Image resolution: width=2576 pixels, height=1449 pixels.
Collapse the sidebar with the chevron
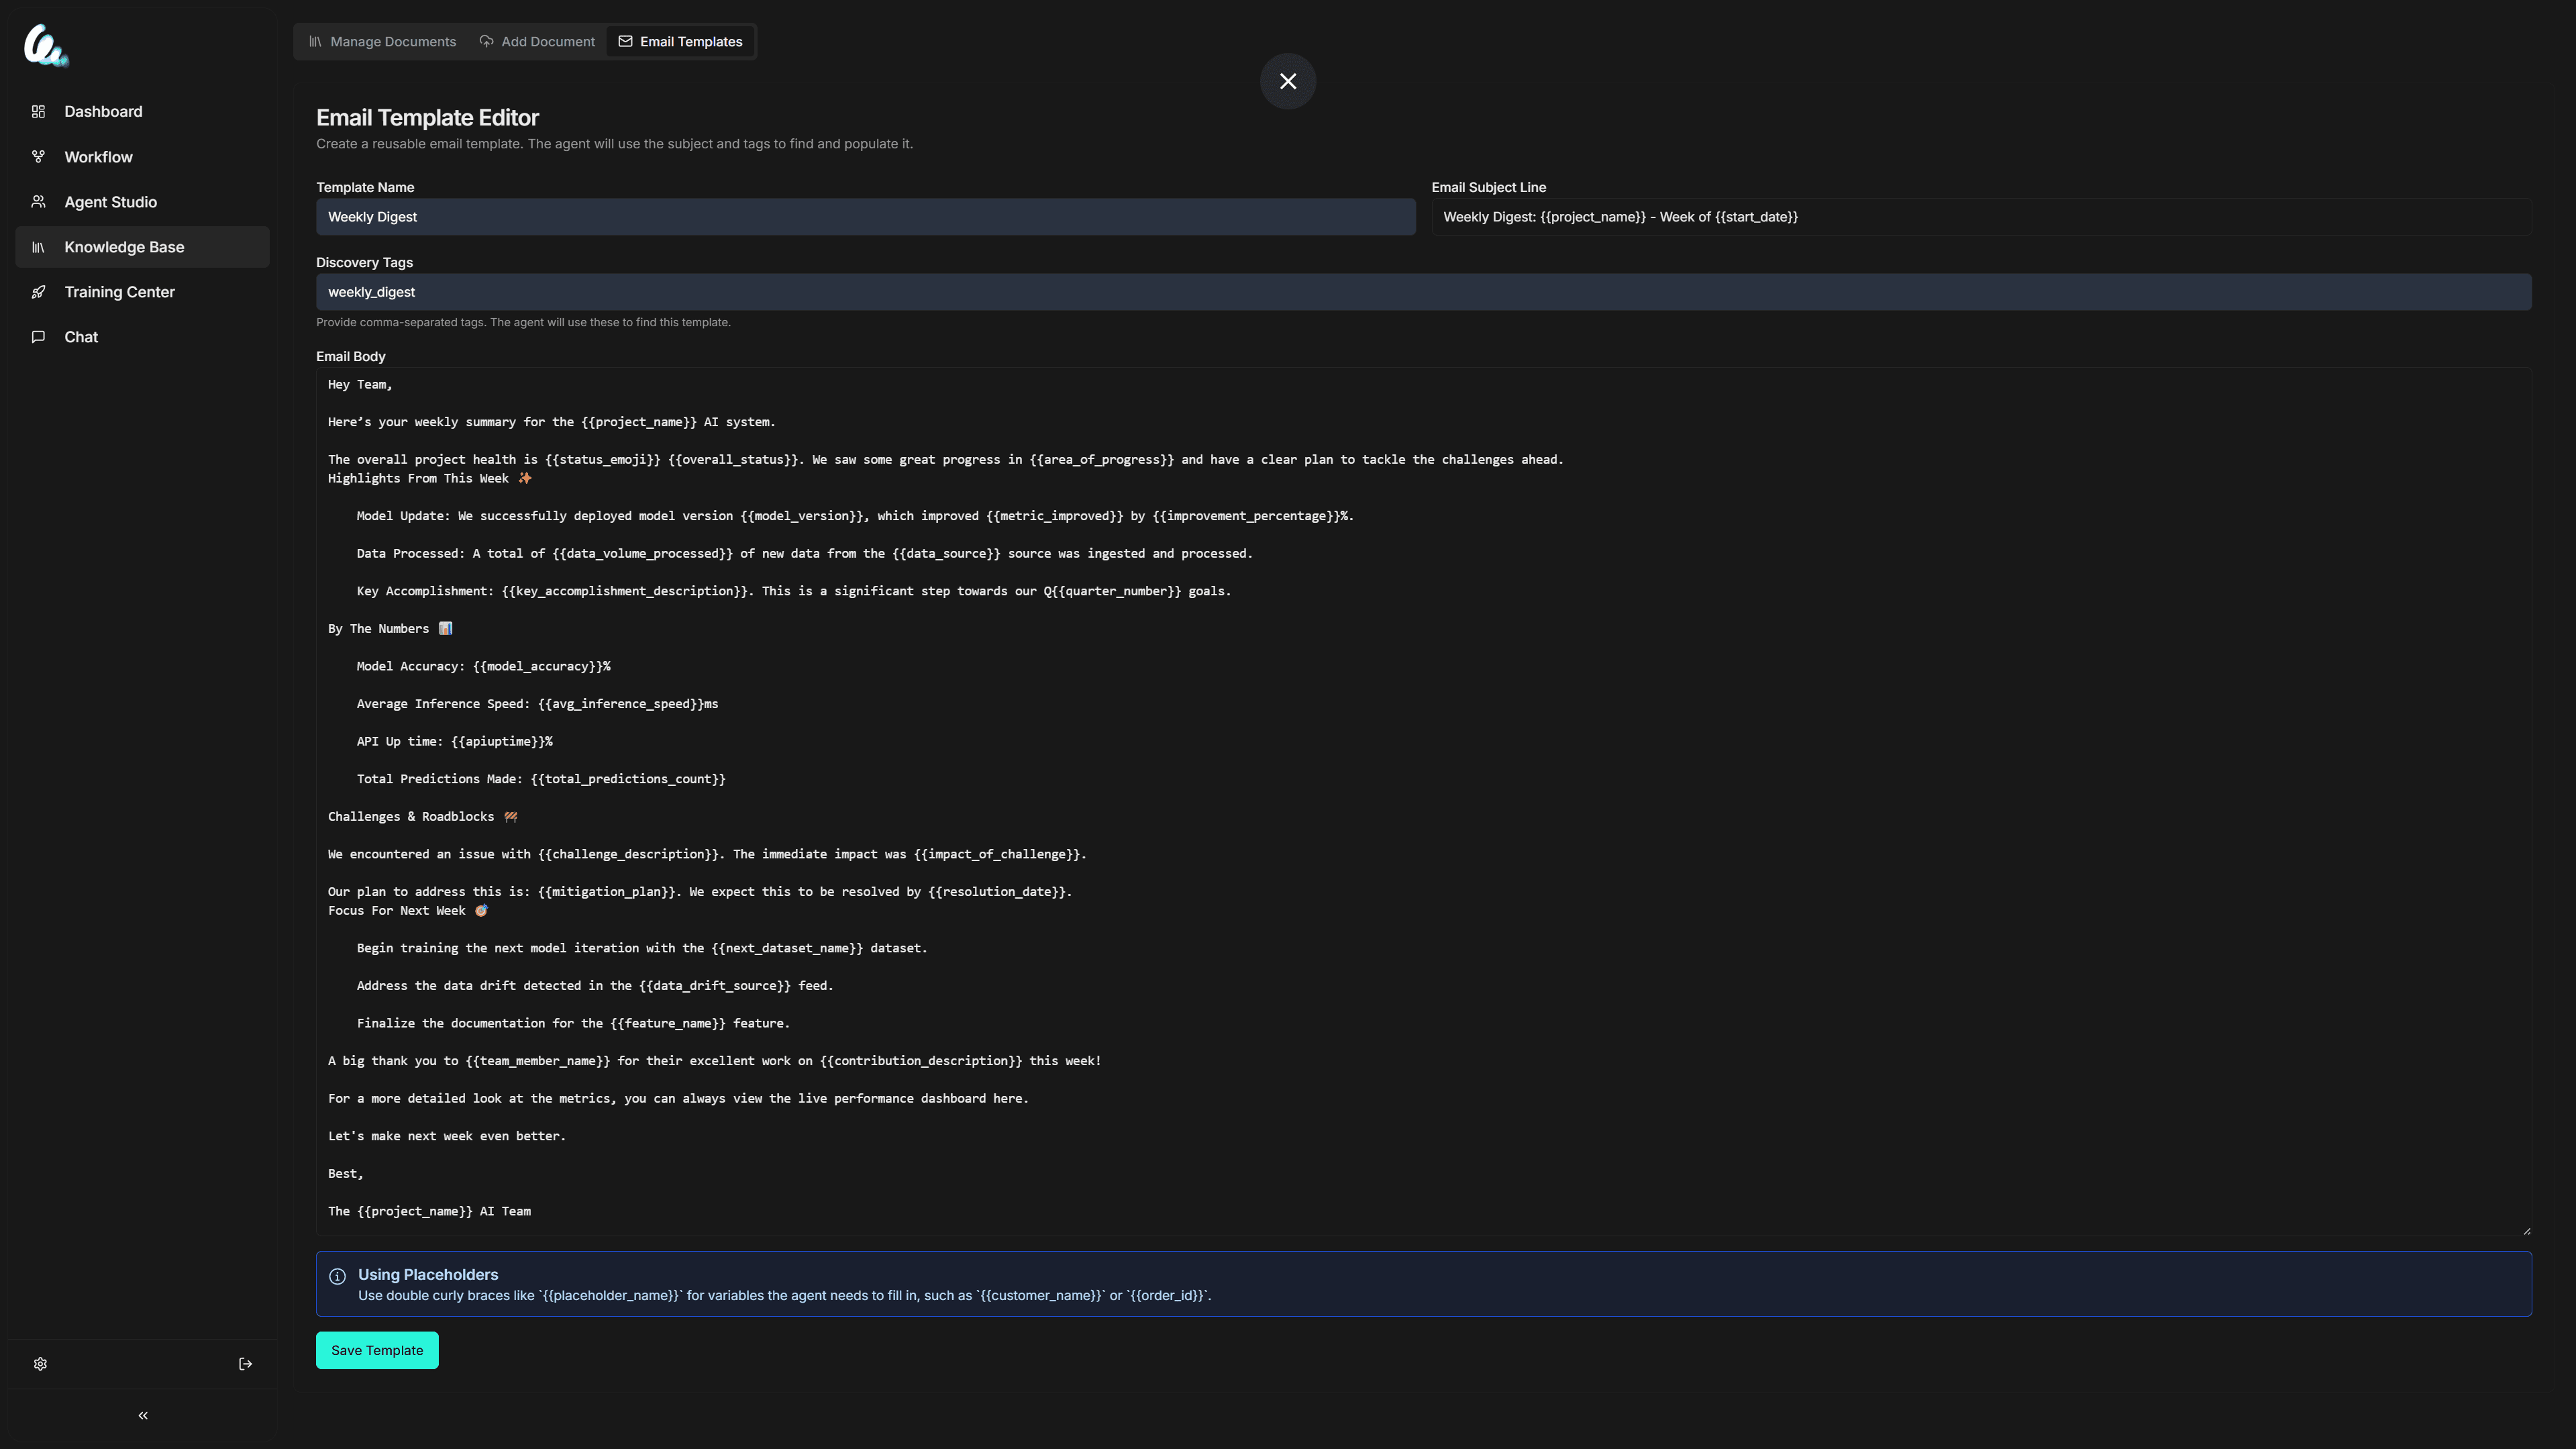(142, 1415)
